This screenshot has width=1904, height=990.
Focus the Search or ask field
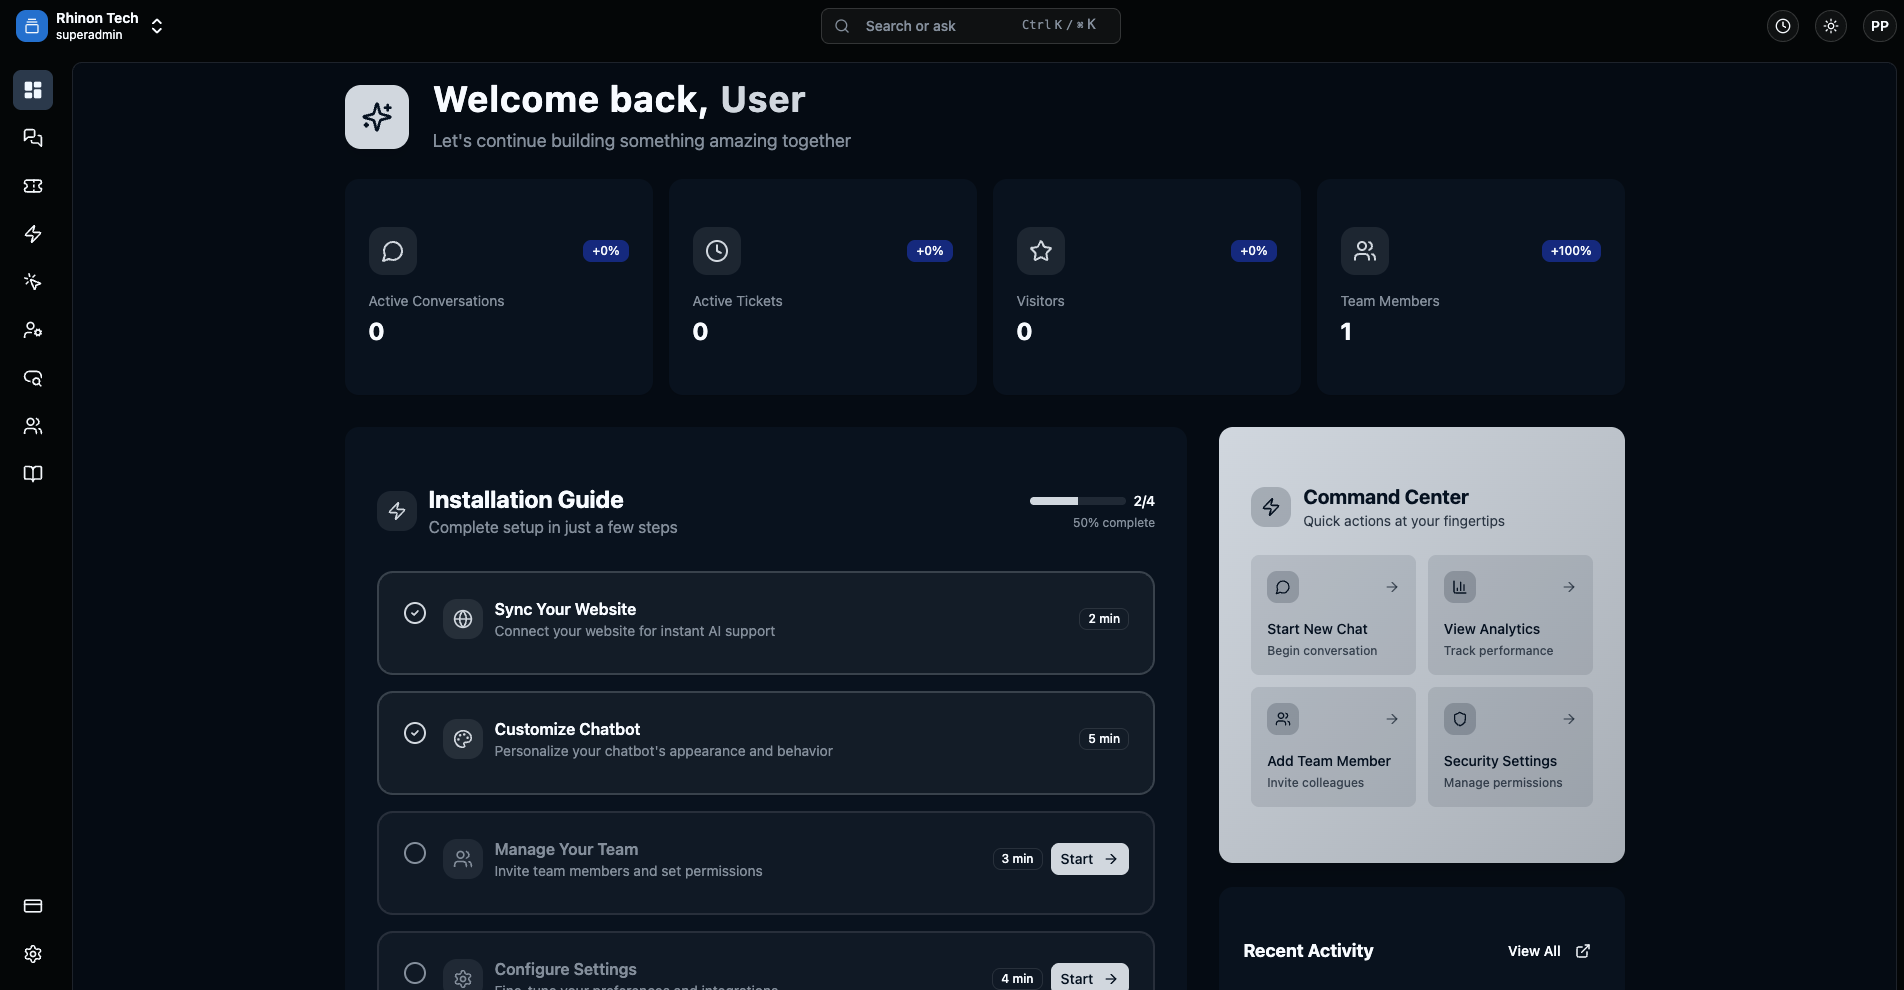coord(970,26)
